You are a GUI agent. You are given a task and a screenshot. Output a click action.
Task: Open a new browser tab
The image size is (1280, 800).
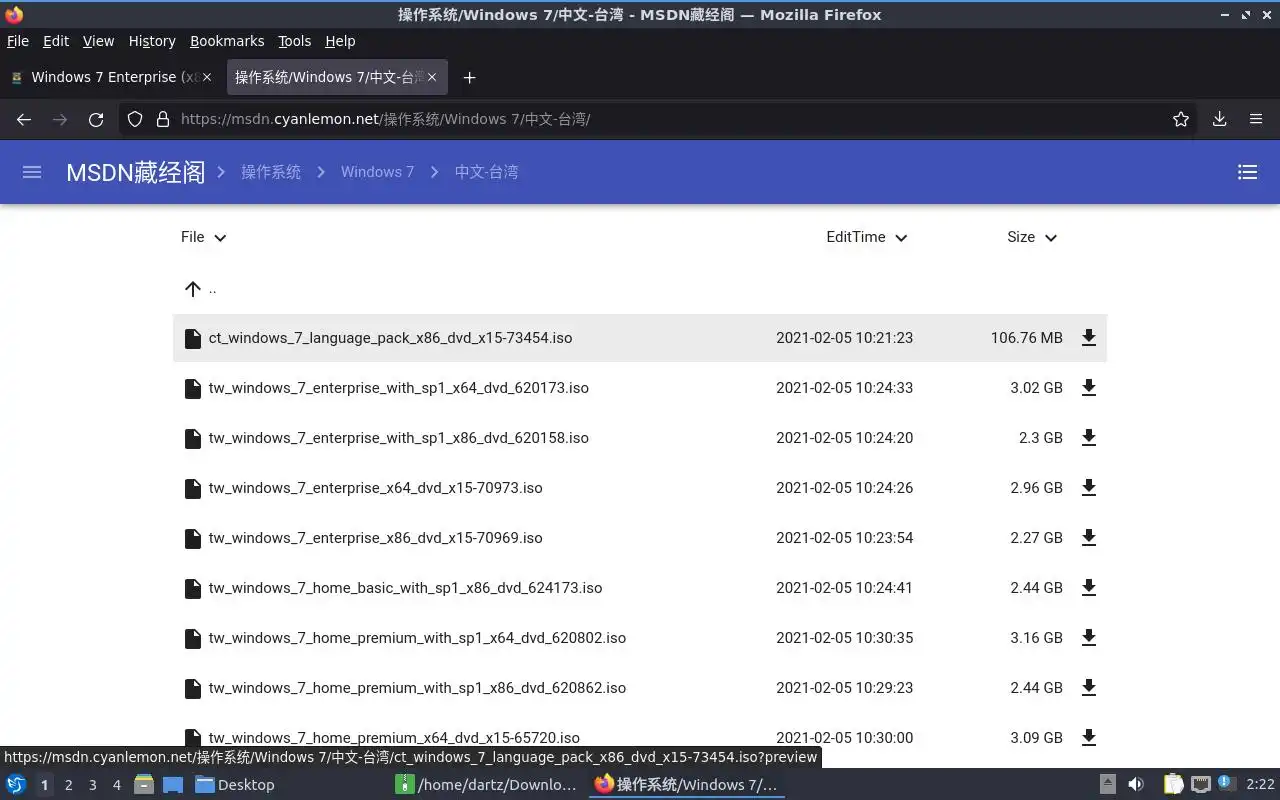click(x=469, y=77)
